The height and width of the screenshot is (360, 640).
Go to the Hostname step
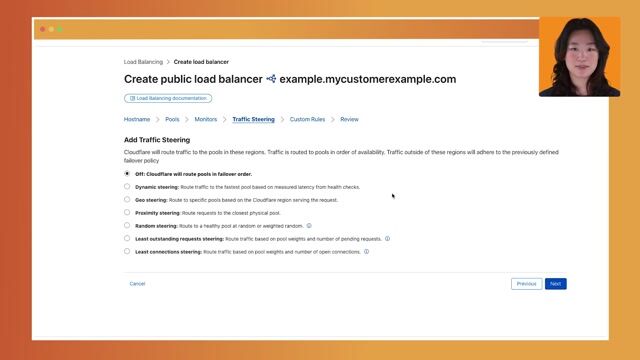137,119
